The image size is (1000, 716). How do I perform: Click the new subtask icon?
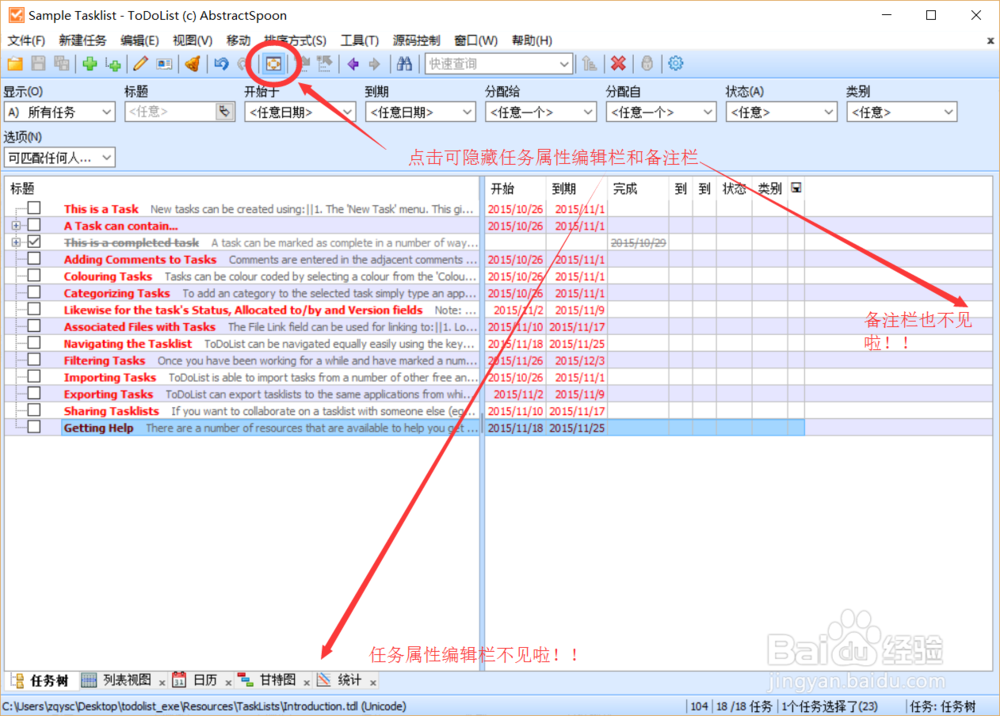(112, 63)
